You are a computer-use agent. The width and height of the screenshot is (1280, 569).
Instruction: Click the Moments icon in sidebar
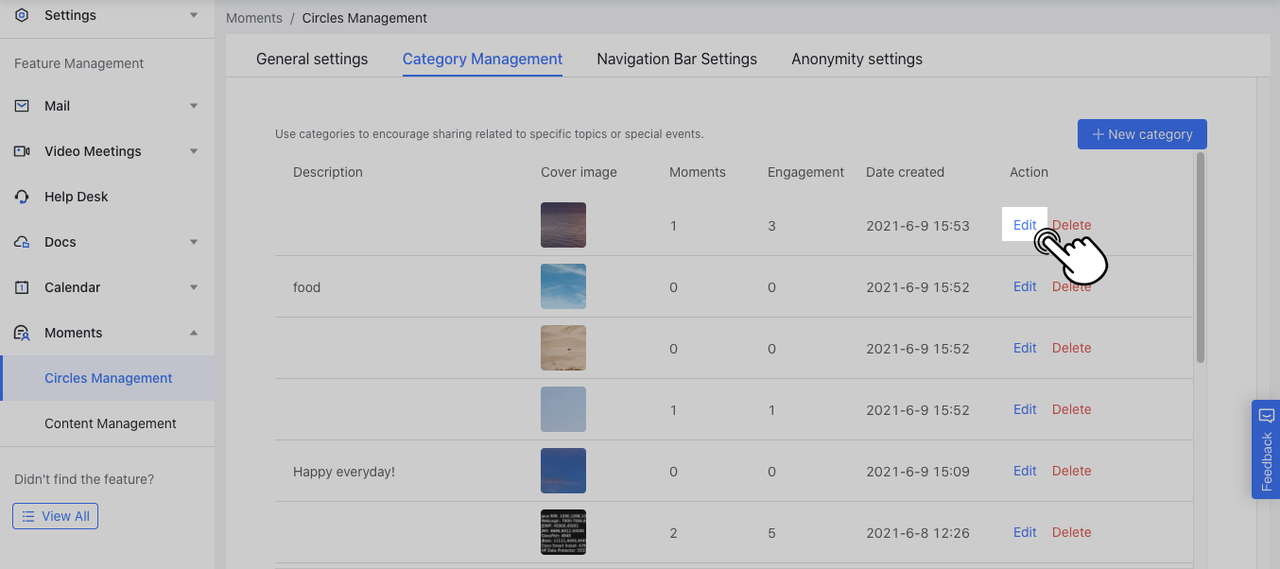tap(22, 333)
